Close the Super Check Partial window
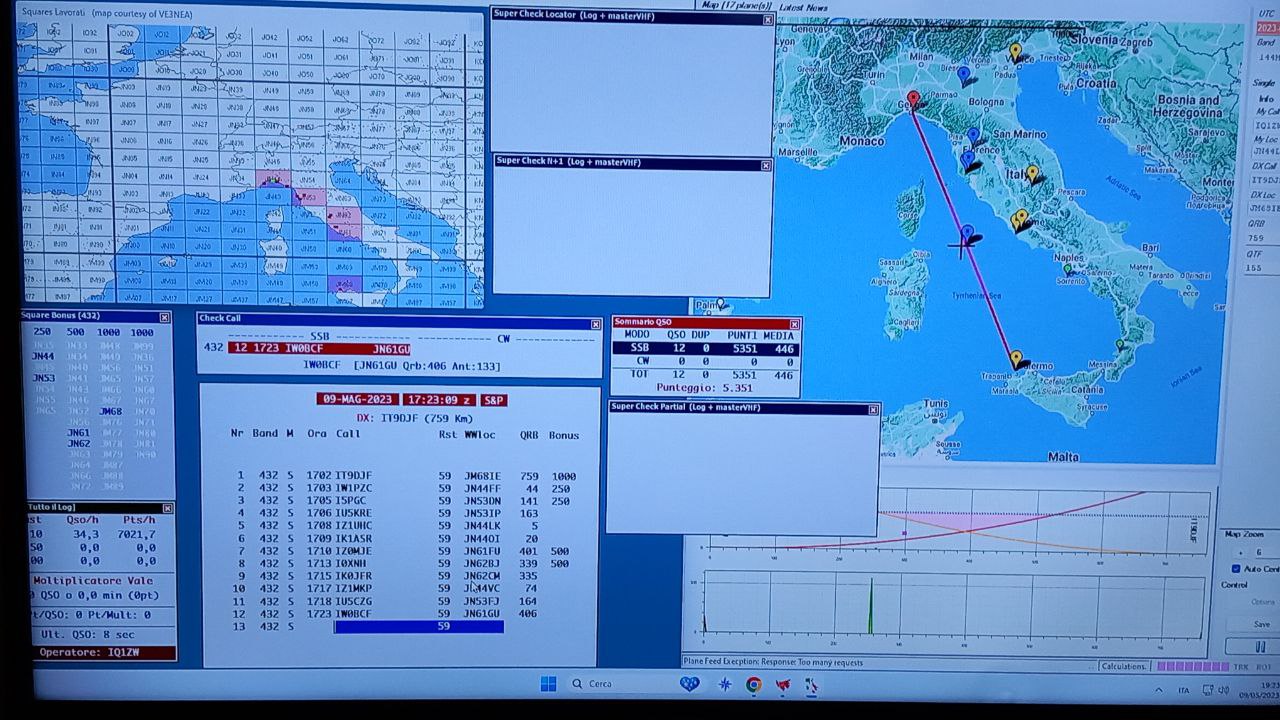 [873, 409]
